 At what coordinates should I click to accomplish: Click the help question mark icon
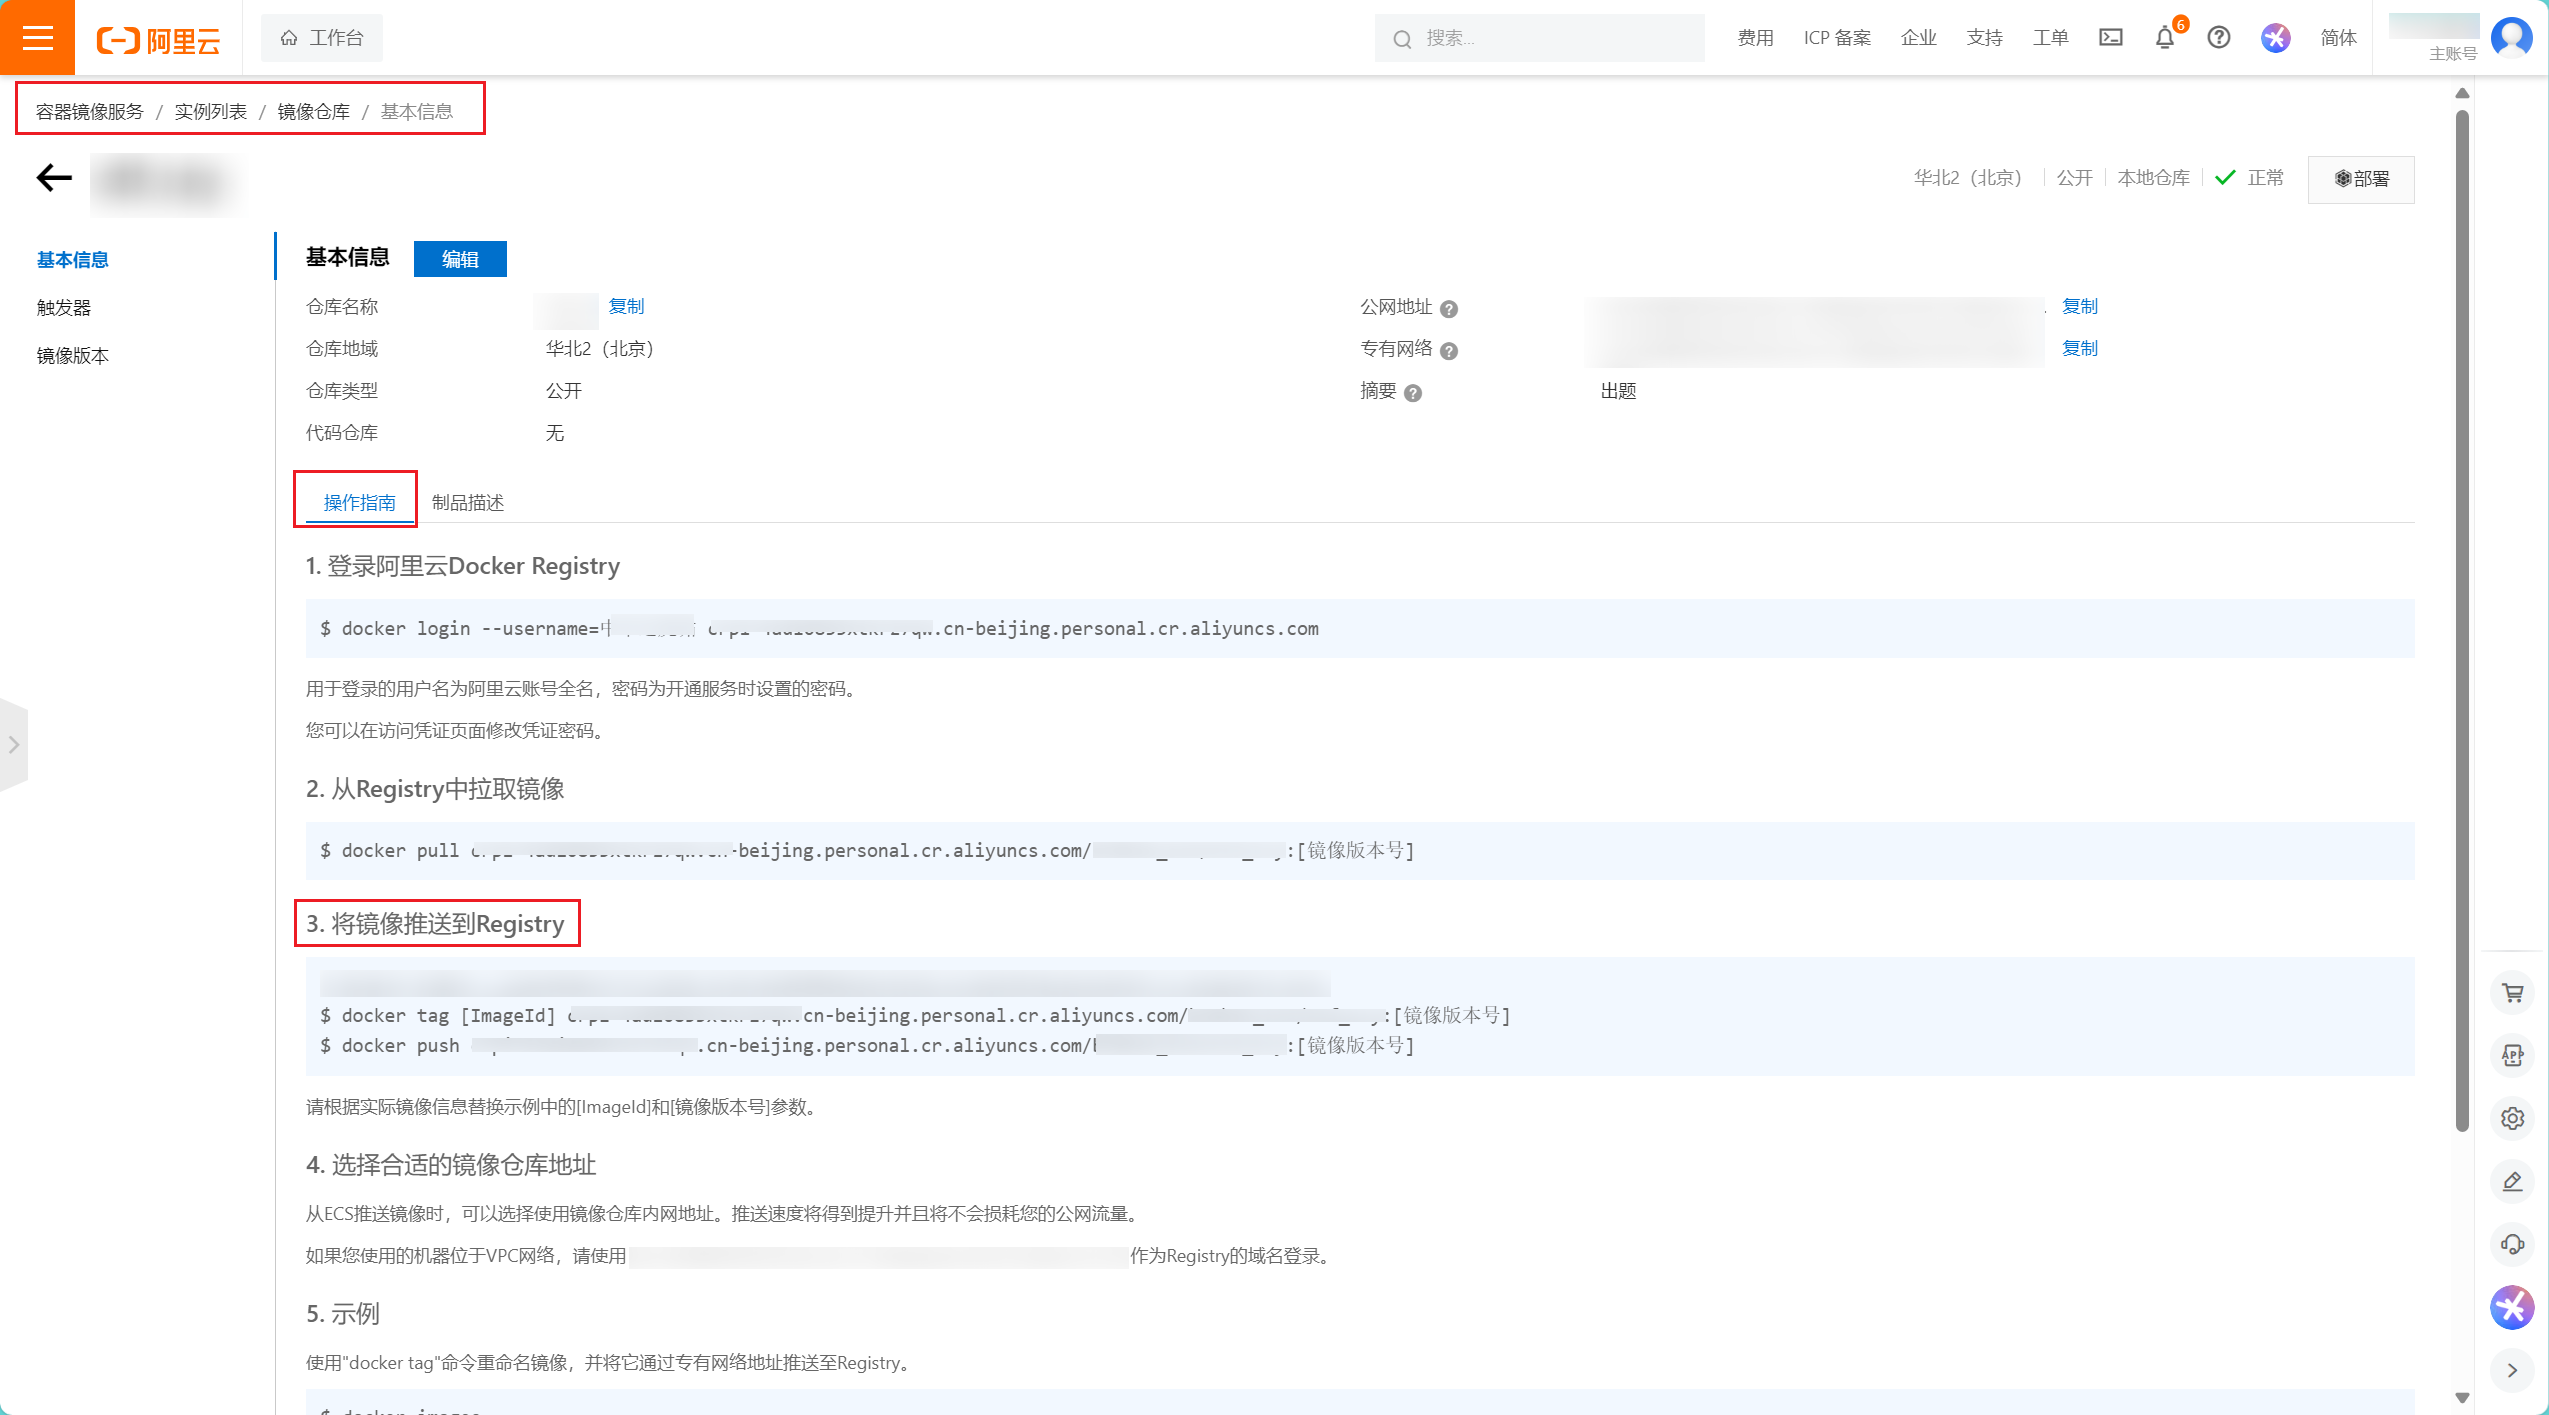(2218, 38)
